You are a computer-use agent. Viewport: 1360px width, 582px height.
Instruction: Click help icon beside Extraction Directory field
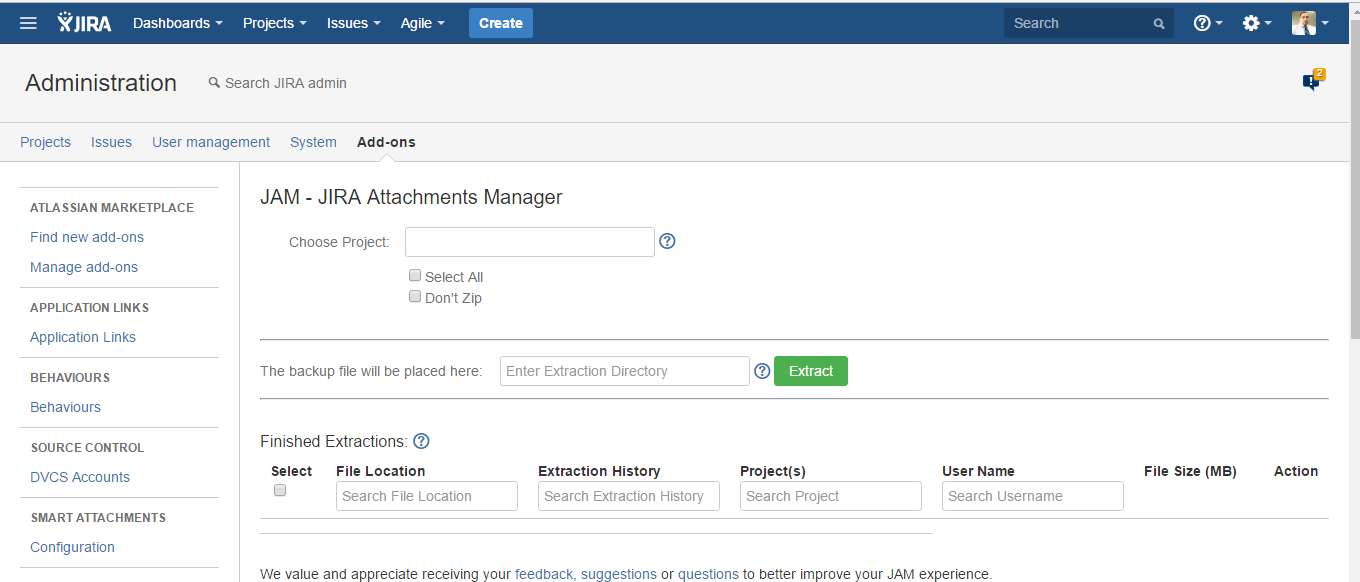762,371
